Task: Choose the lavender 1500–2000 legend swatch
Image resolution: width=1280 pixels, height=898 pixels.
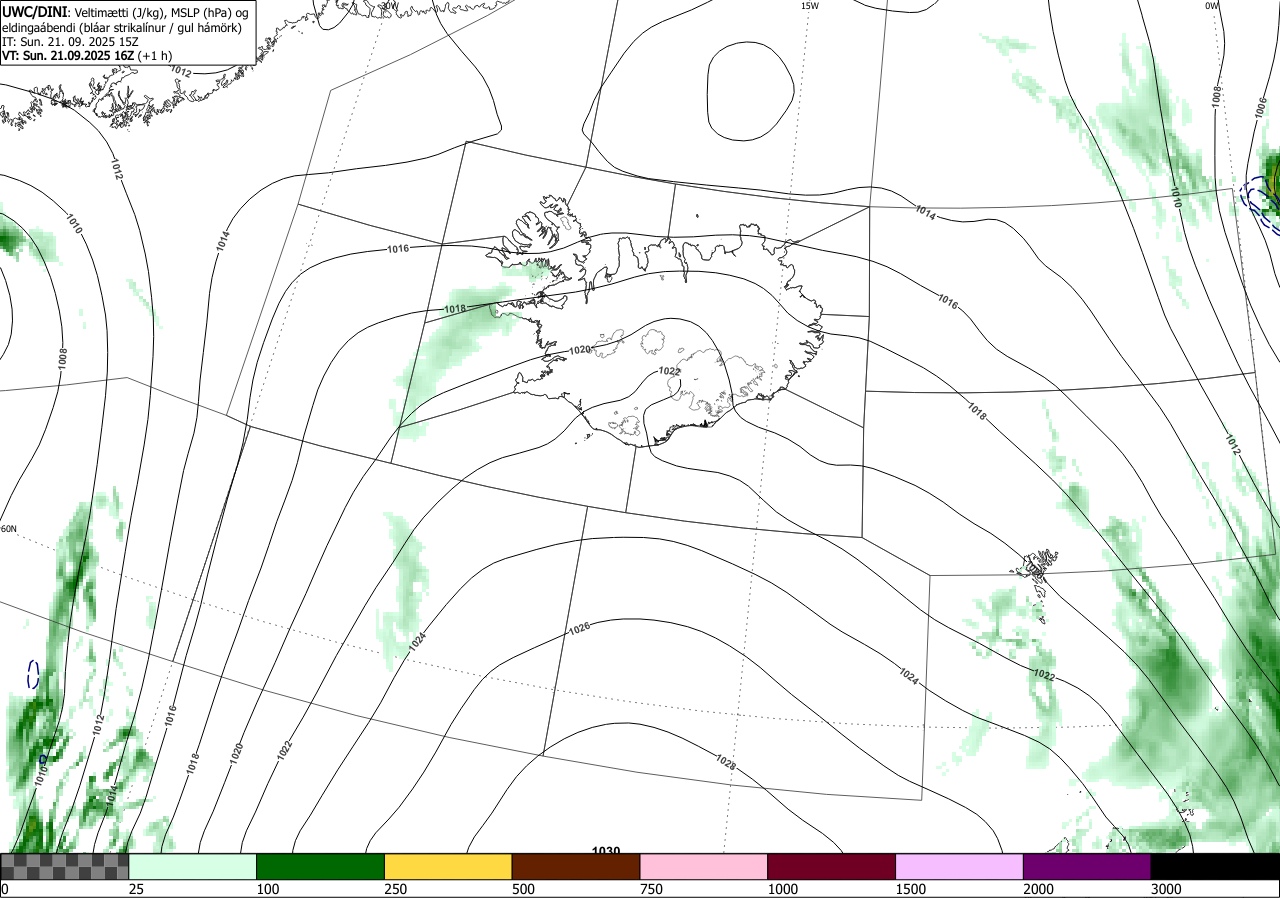Action: (x=960, y=866)
